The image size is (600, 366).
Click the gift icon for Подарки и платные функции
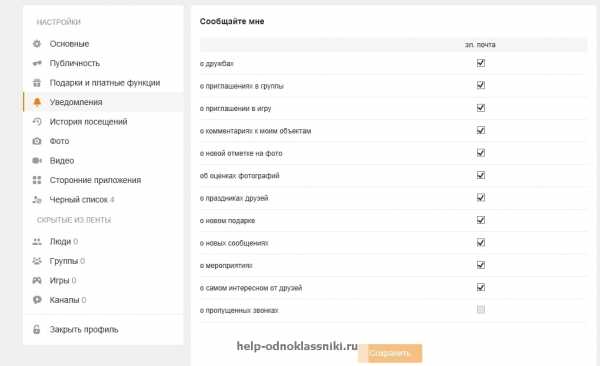click(x=37, y=83)
